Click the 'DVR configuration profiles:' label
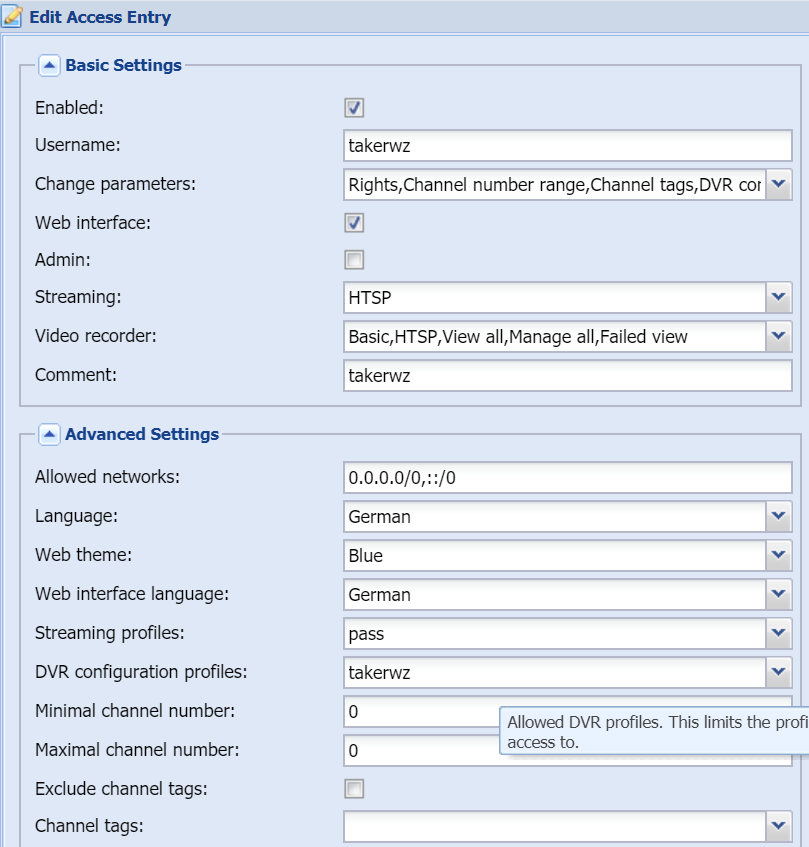Image resolution: width=809 pixels, height=847 pixels. (141, 672)
